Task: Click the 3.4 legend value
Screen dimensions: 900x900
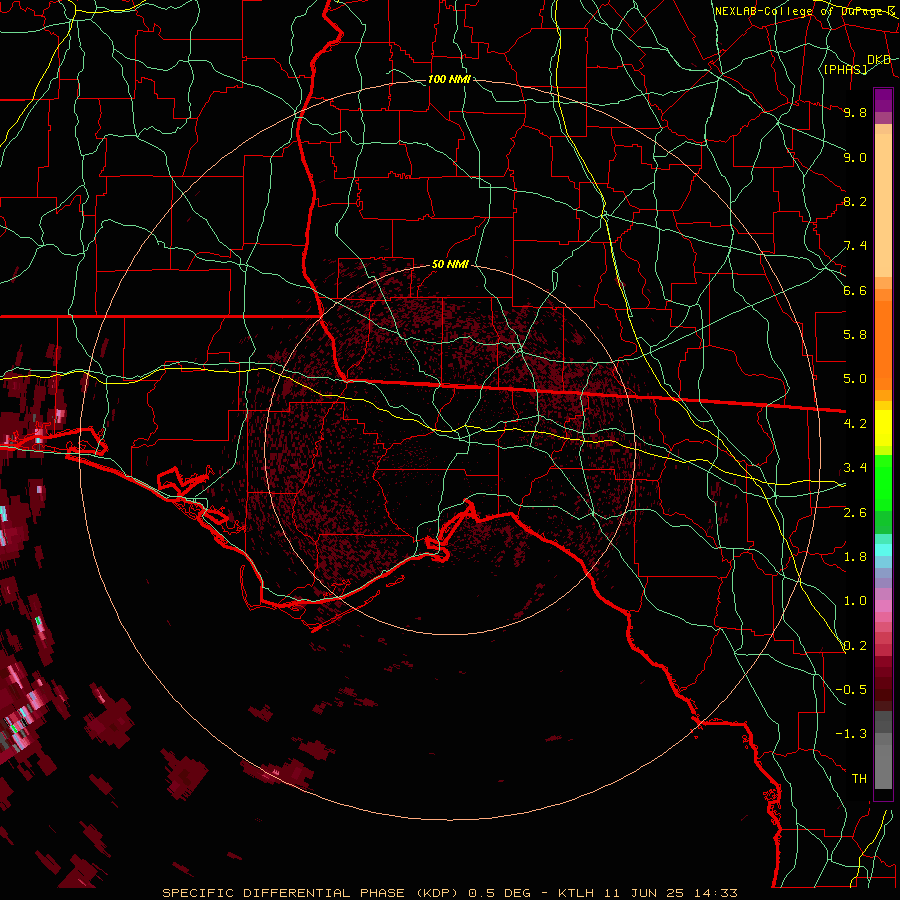Action: click(855, 468)
